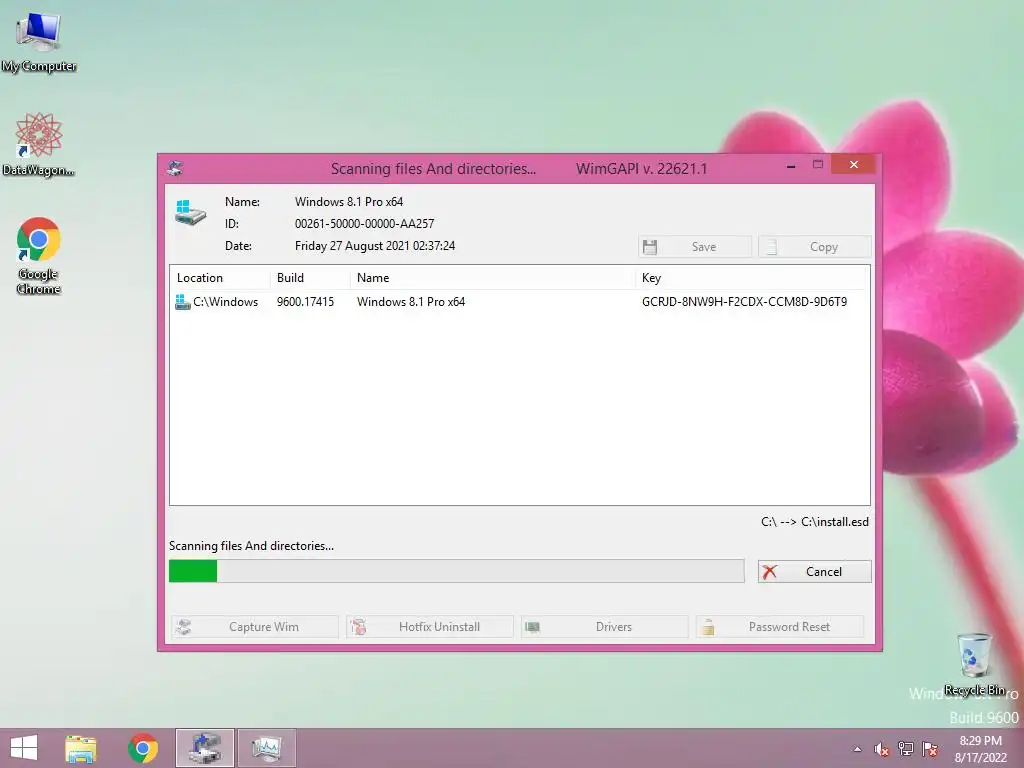
Task: Click the Cancel button
Action: point(814,571)
